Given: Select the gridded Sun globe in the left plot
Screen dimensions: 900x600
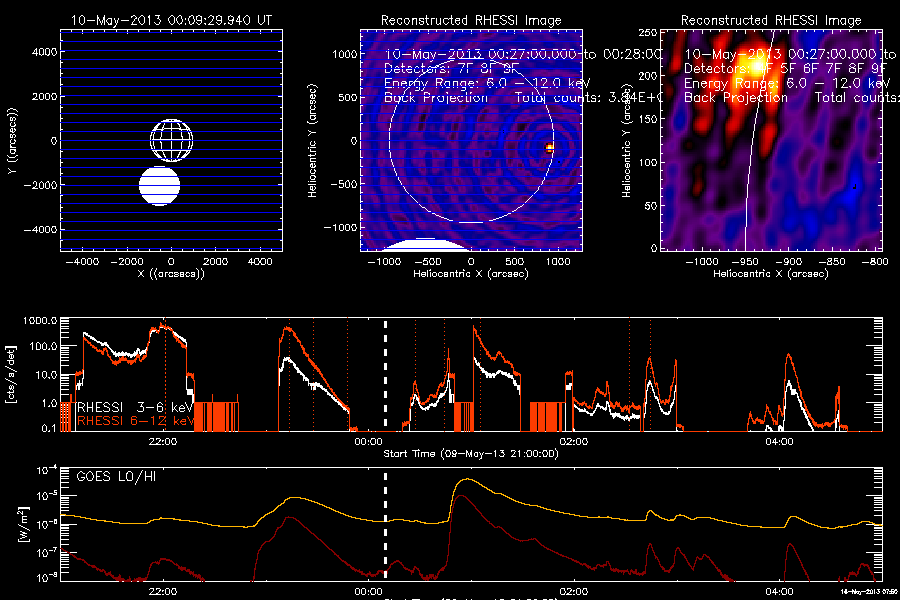Looking at the screenshot, I should [x=171, y=141].
